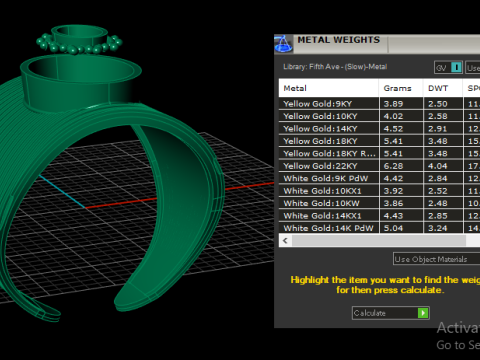
Task: Select the White Gold:14K PdW row
Action: pyautogui.click(x=379, y=228)
